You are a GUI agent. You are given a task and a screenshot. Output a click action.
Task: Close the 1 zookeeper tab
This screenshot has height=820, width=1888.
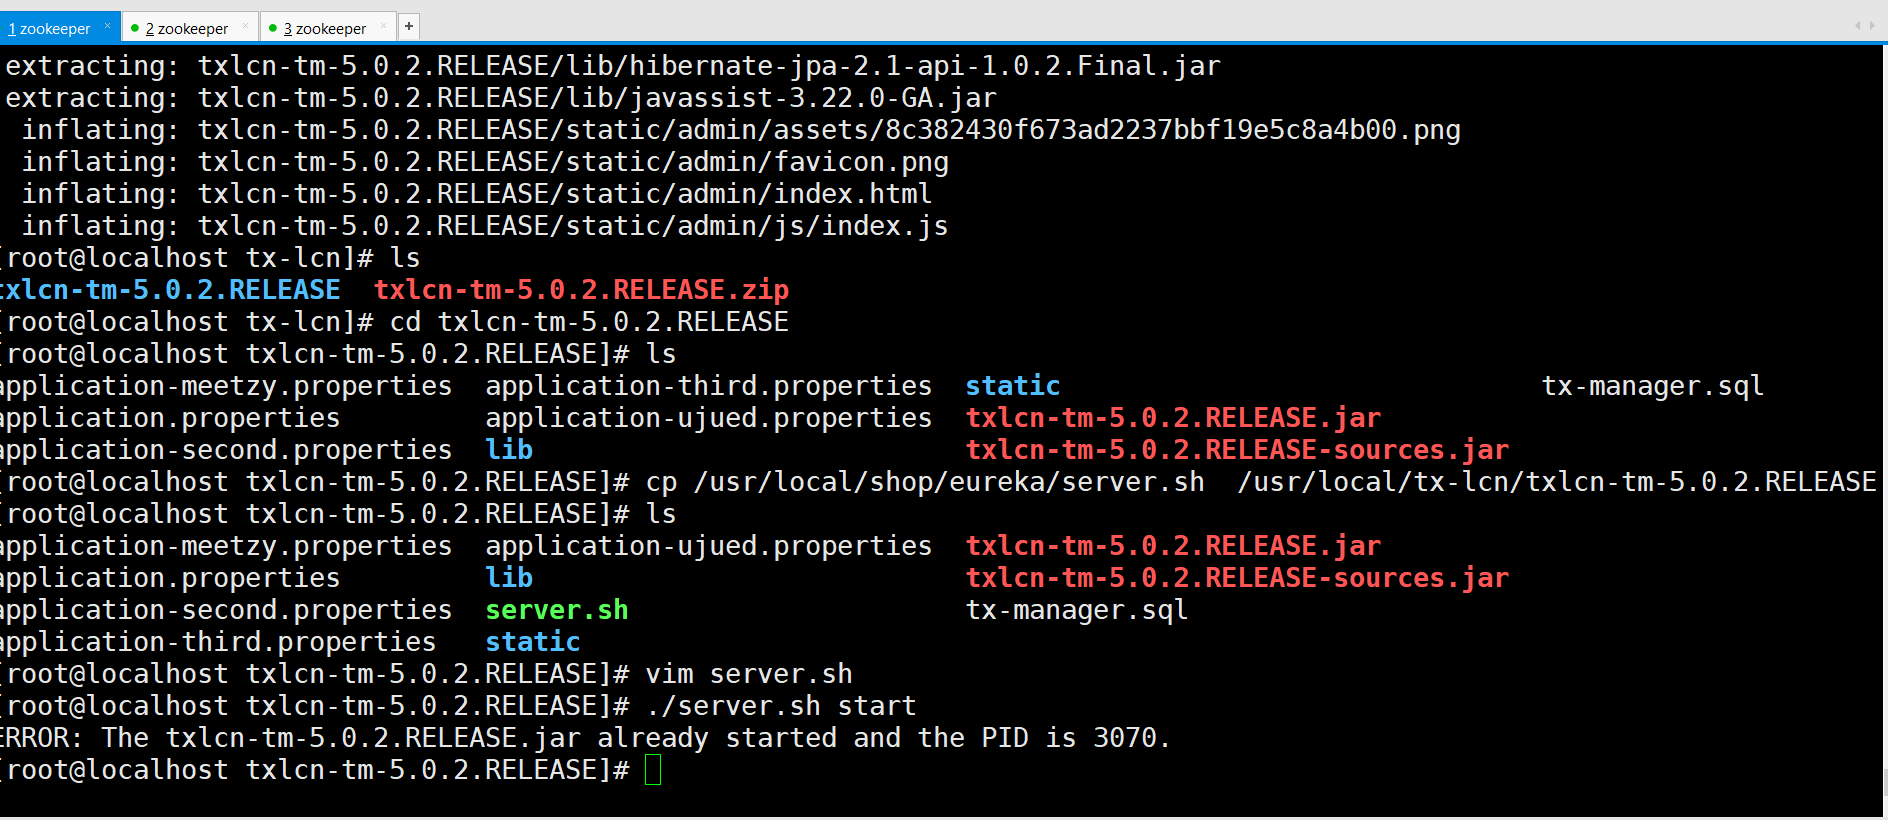click(x=107, y=26)
